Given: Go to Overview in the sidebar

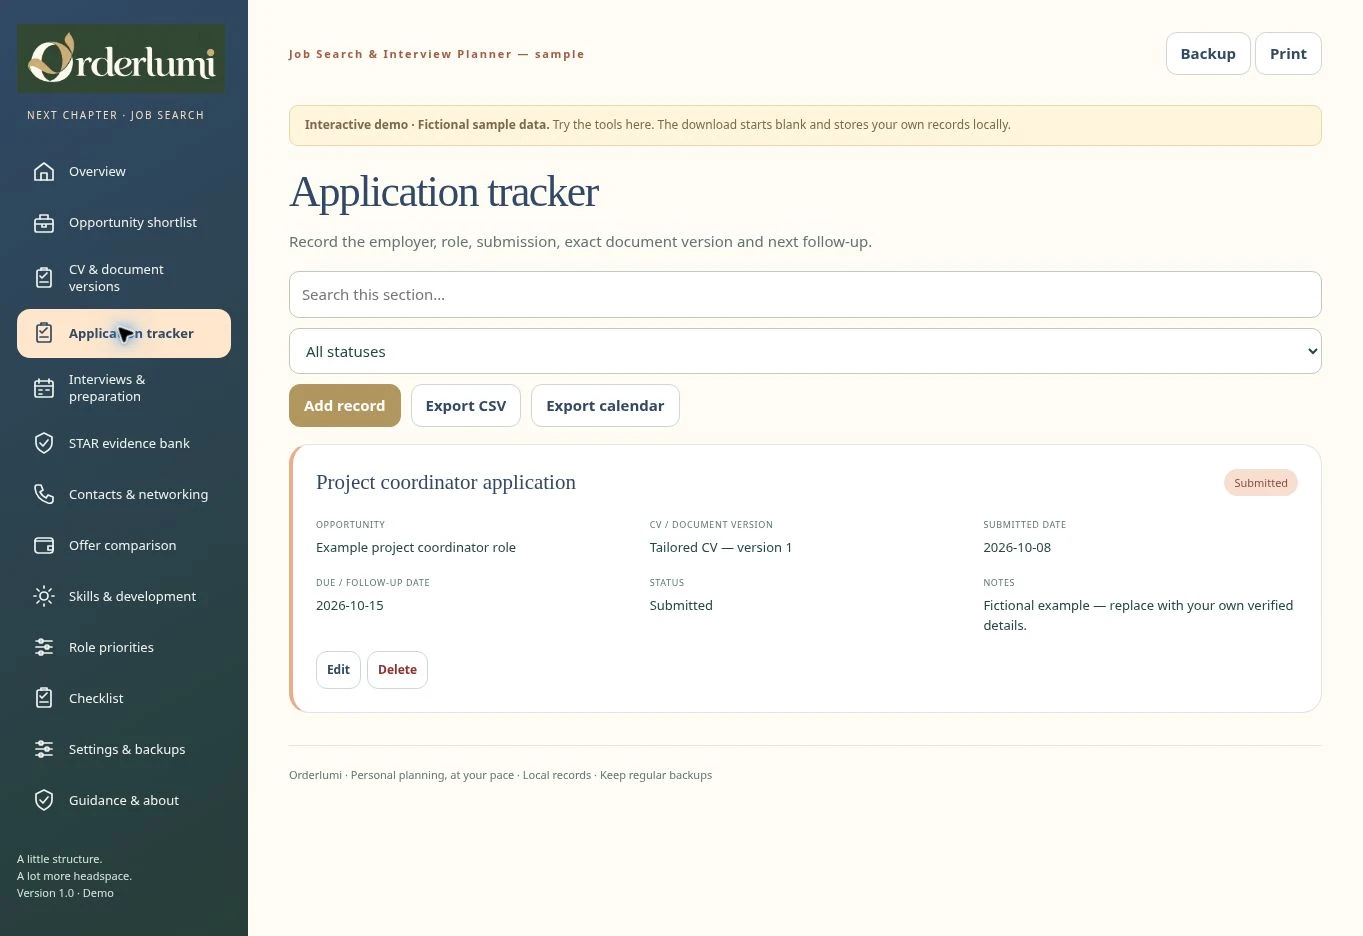Looking at the screenshot, I should 124,172.
